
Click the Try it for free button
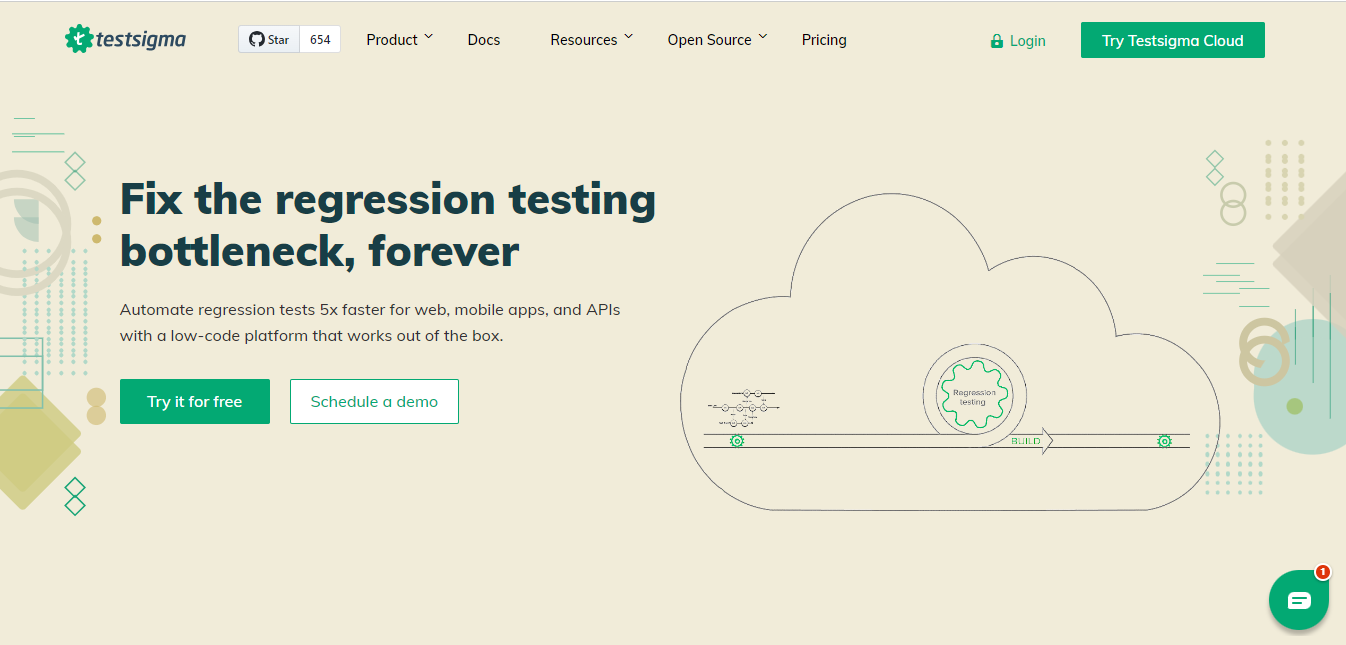point(194,401)
